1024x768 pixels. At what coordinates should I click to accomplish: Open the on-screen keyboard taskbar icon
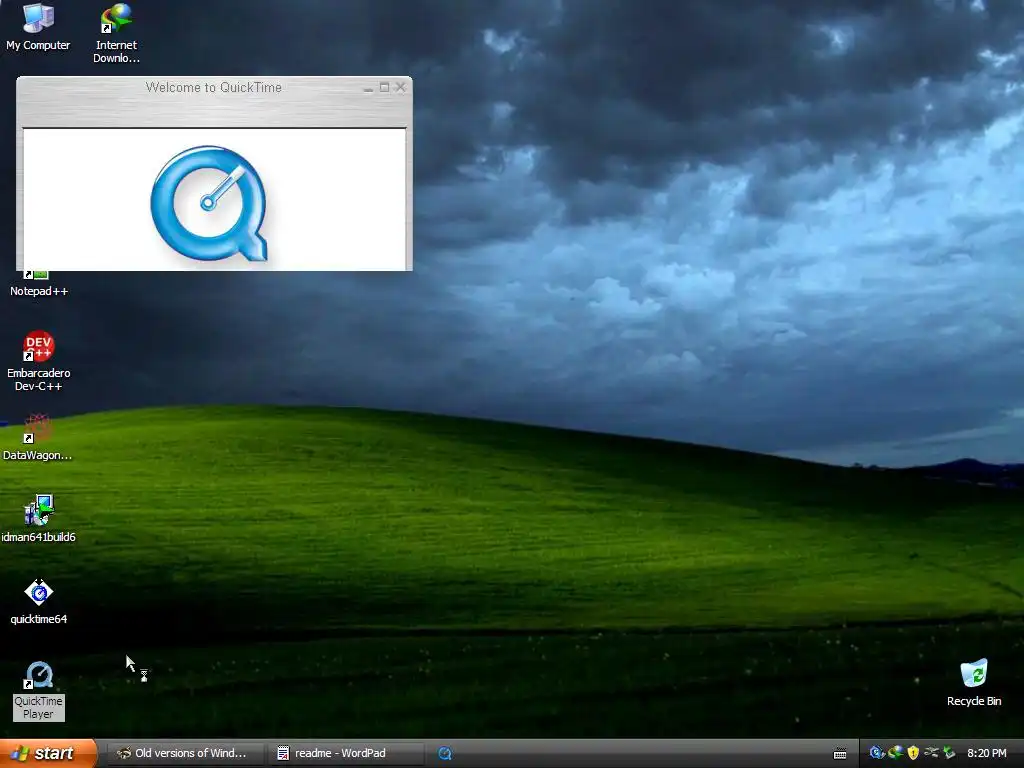[840, 754]
